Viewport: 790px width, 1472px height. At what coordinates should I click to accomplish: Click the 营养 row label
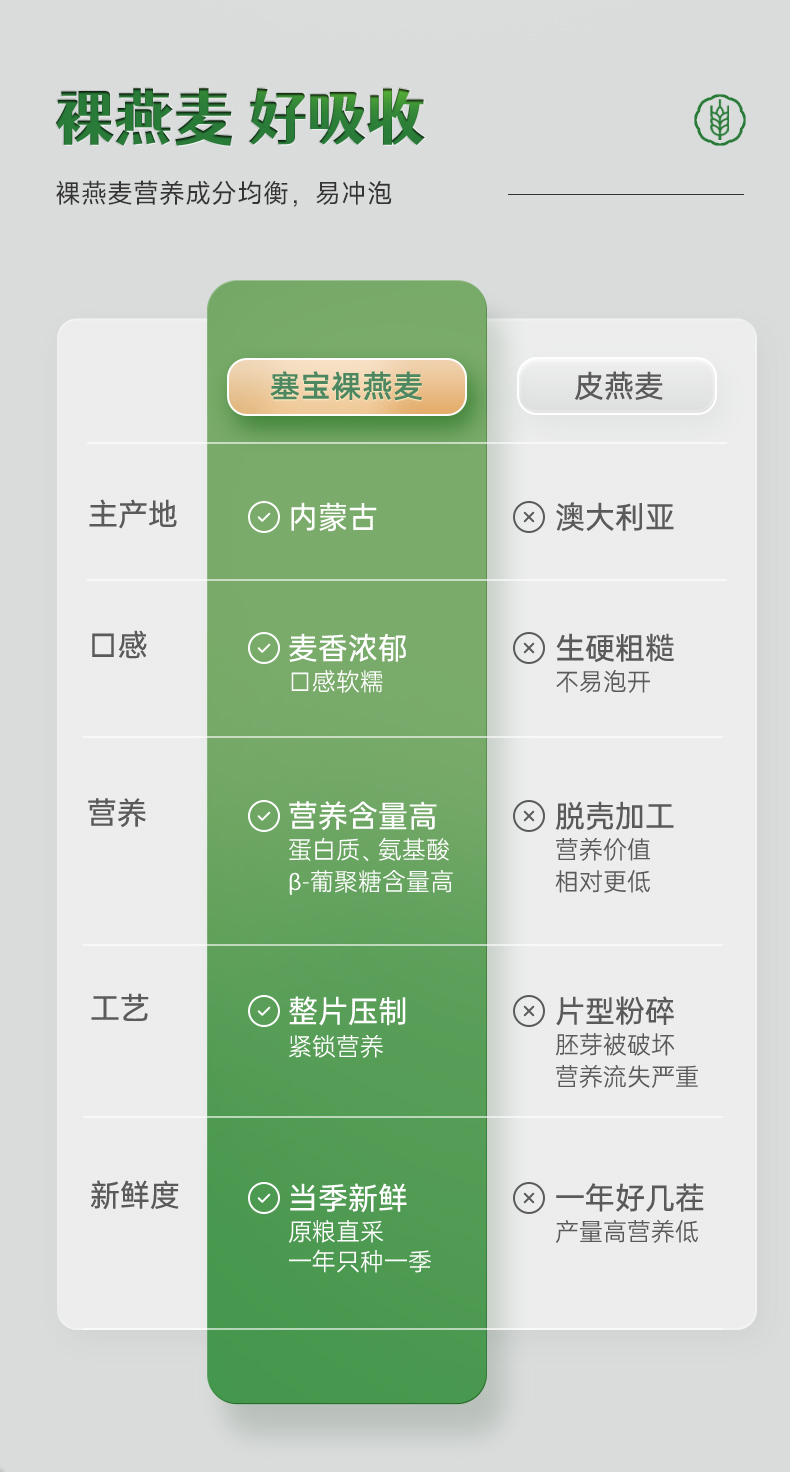pyautogui.click(x=118, y=813)
